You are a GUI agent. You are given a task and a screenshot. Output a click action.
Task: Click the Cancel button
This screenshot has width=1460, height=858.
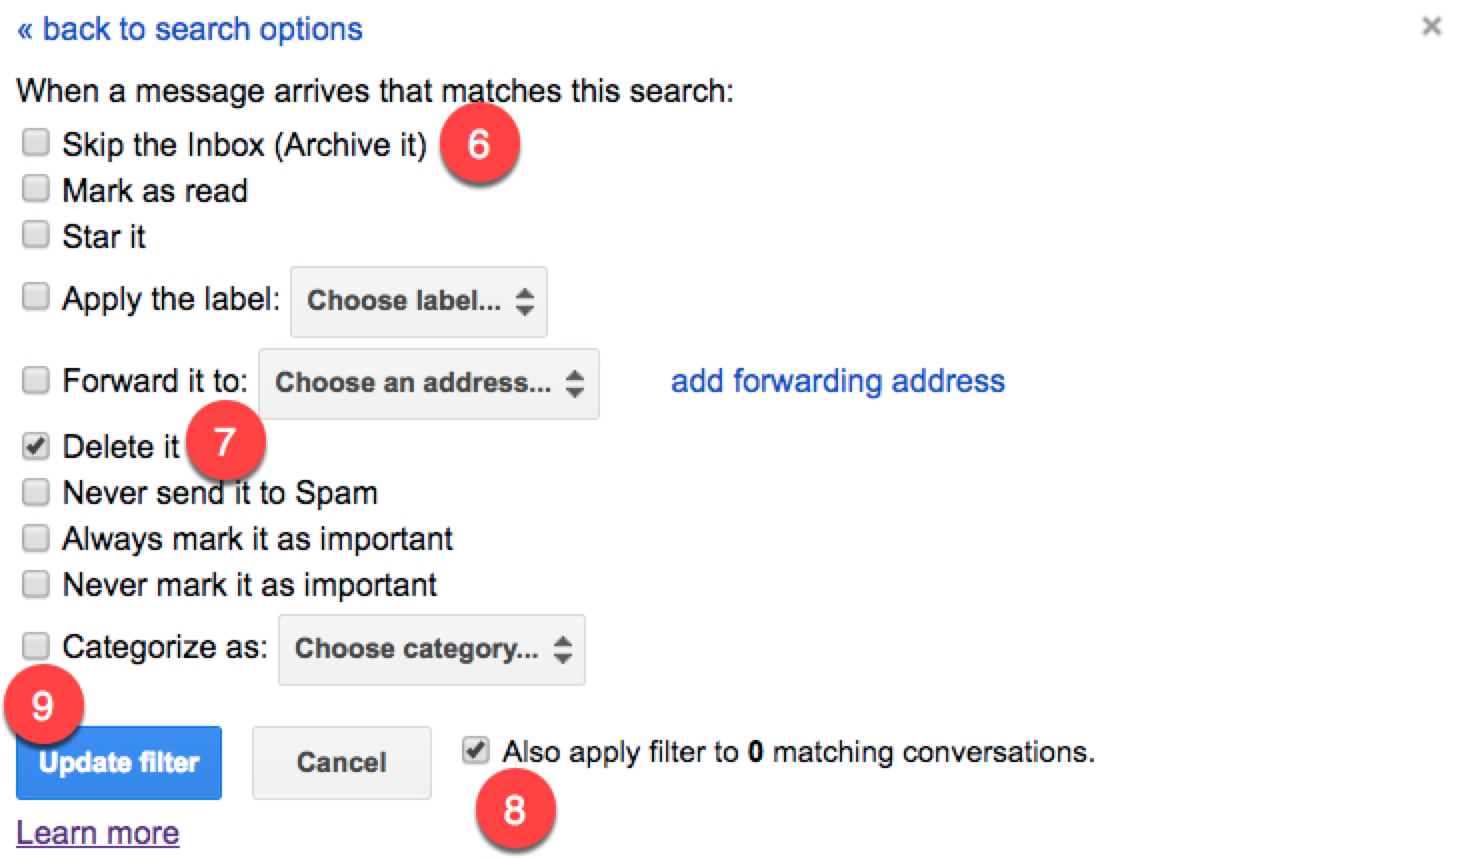tap(341, 762)
